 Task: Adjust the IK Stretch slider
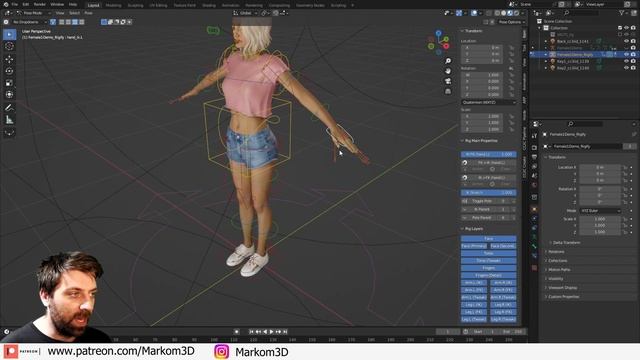coord(489,193)
